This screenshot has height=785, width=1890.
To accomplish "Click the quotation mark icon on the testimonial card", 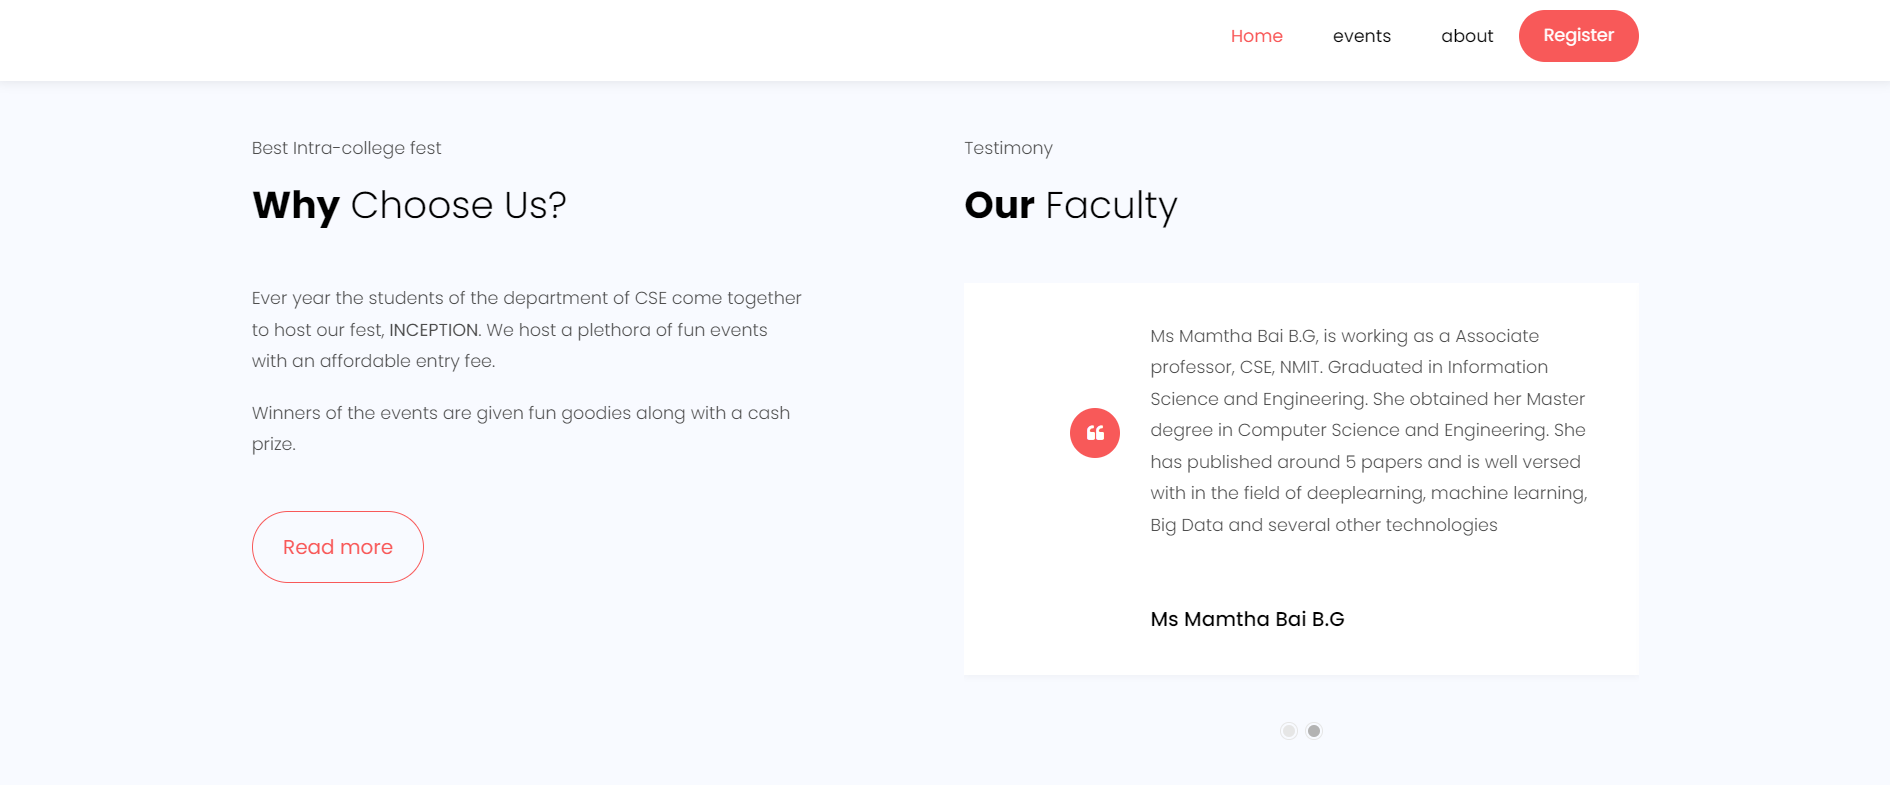I will pyautogui.click(x=1095, y=433).
